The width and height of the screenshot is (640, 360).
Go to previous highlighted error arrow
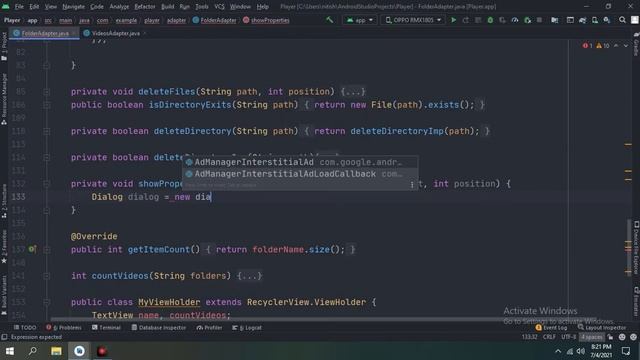(616, 46)
